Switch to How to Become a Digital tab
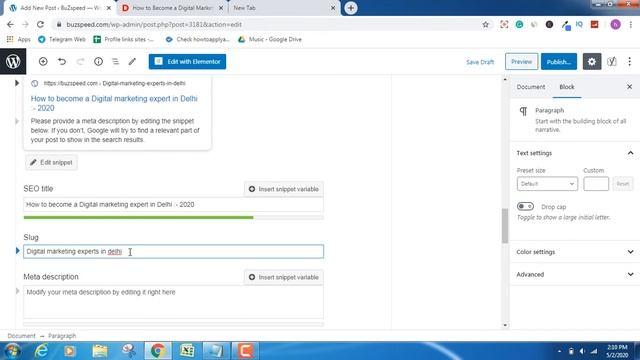Image resolution: width=640 pixels, height=360 pixels. (x=172, y=8)
